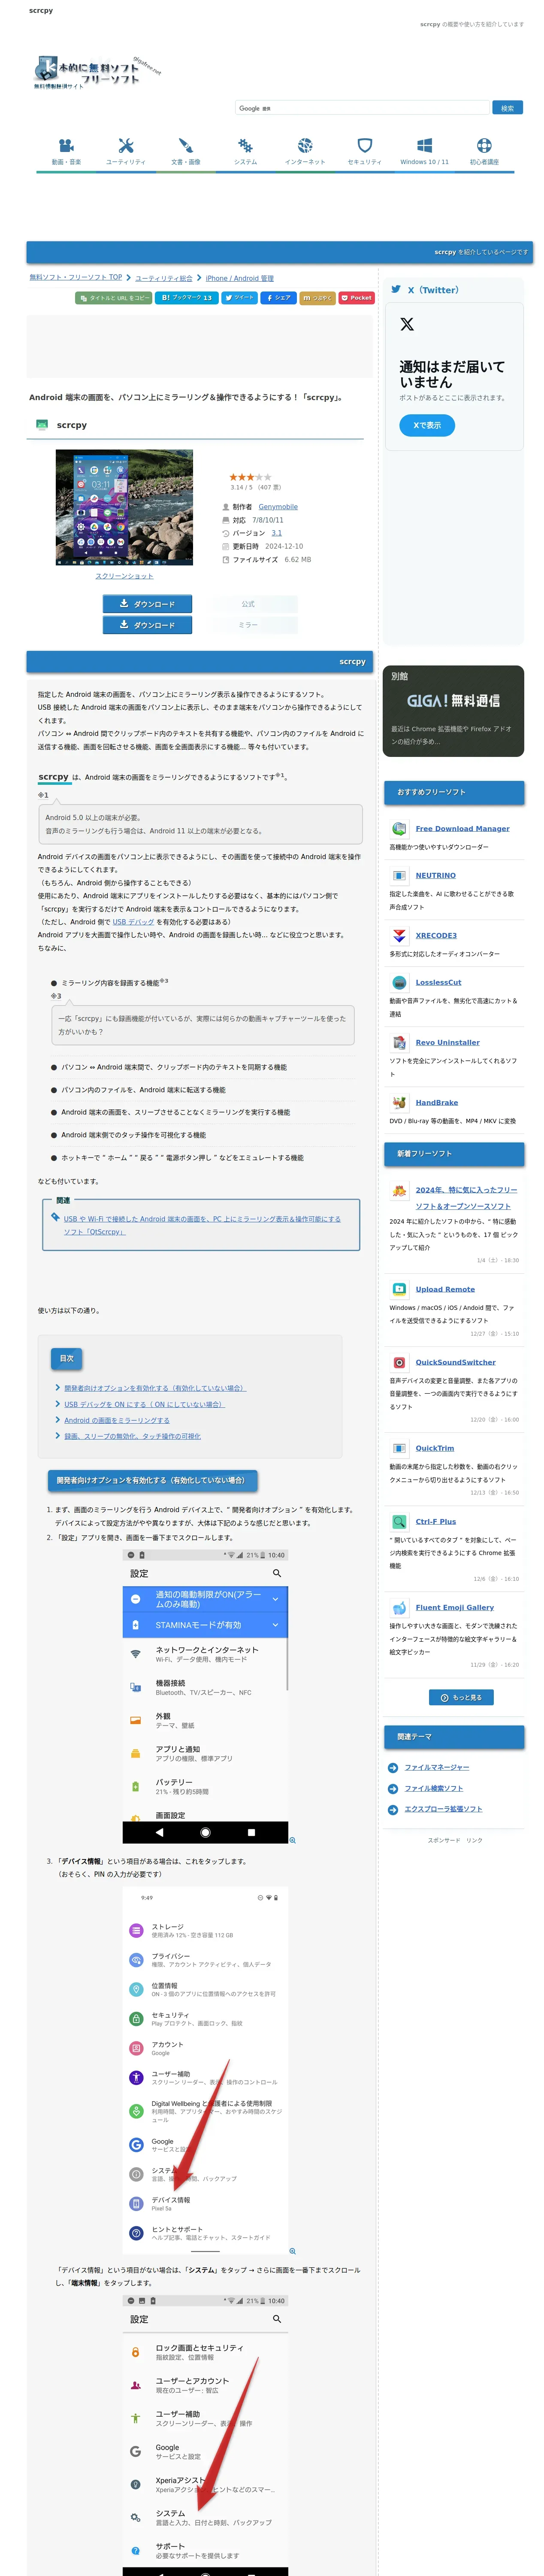The height and width of the screenshot is (2576, 544).
Task: Open the インターネット category icon
Action: (x=305, y=145)
